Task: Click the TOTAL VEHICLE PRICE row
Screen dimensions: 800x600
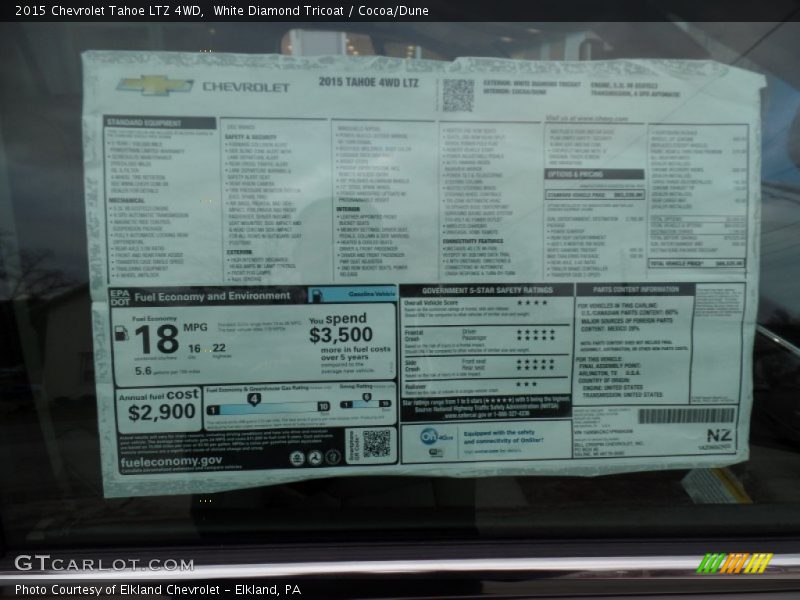Action: point(696,263)
